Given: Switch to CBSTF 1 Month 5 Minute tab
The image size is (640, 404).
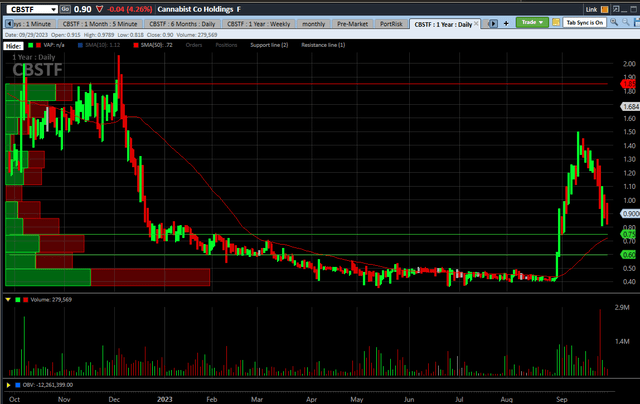Looking at the screenshot, I should tap(100, 24).
